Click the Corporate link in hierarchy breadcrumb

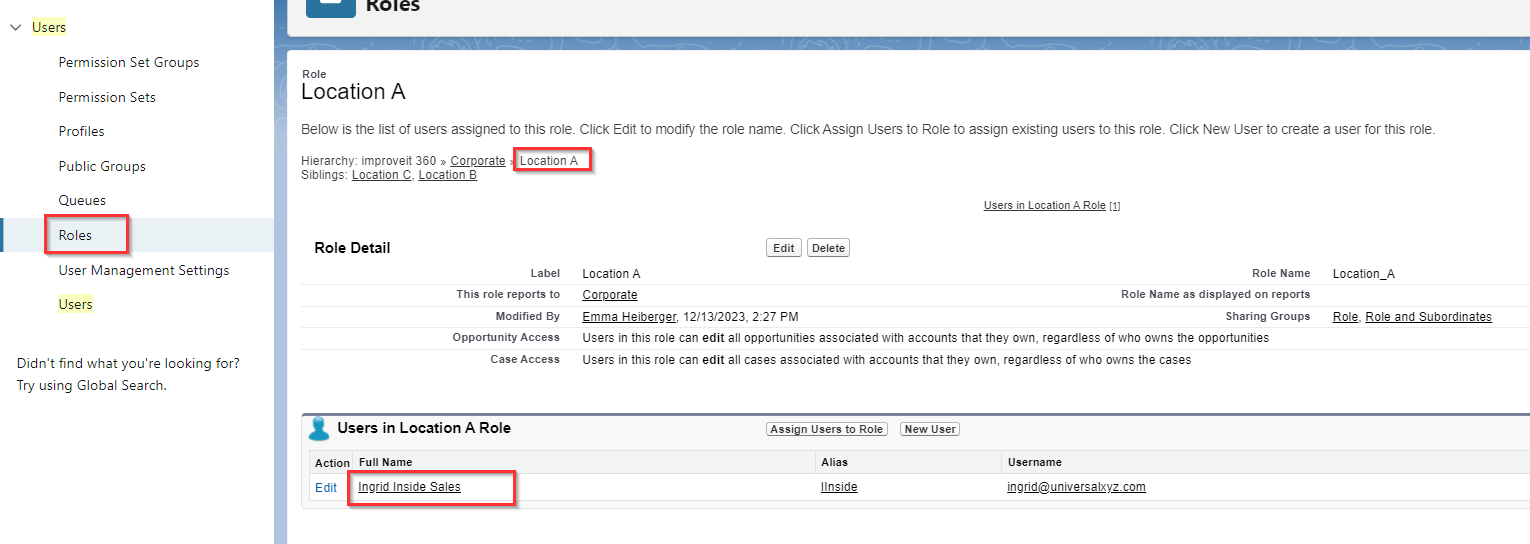coord(478,161)
